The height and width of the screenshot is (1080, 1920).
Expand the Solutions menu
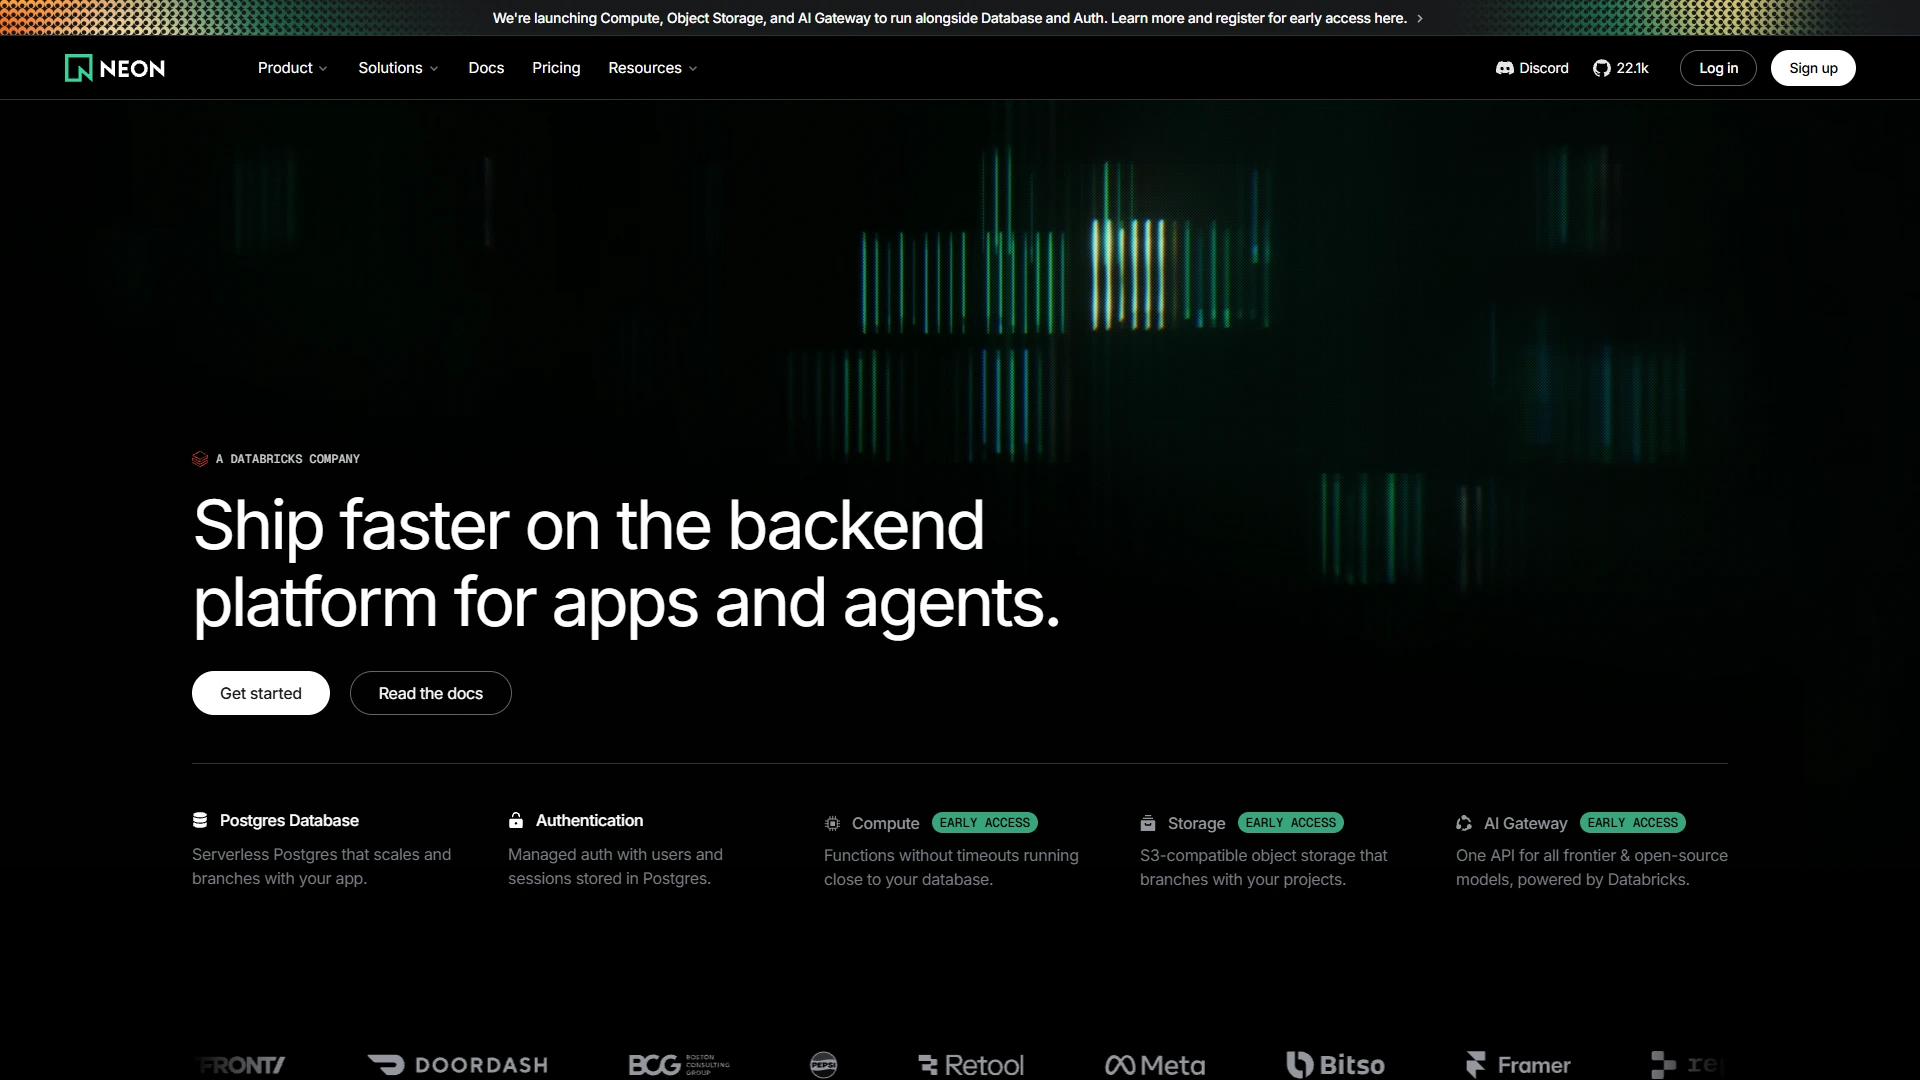[398, 68]
